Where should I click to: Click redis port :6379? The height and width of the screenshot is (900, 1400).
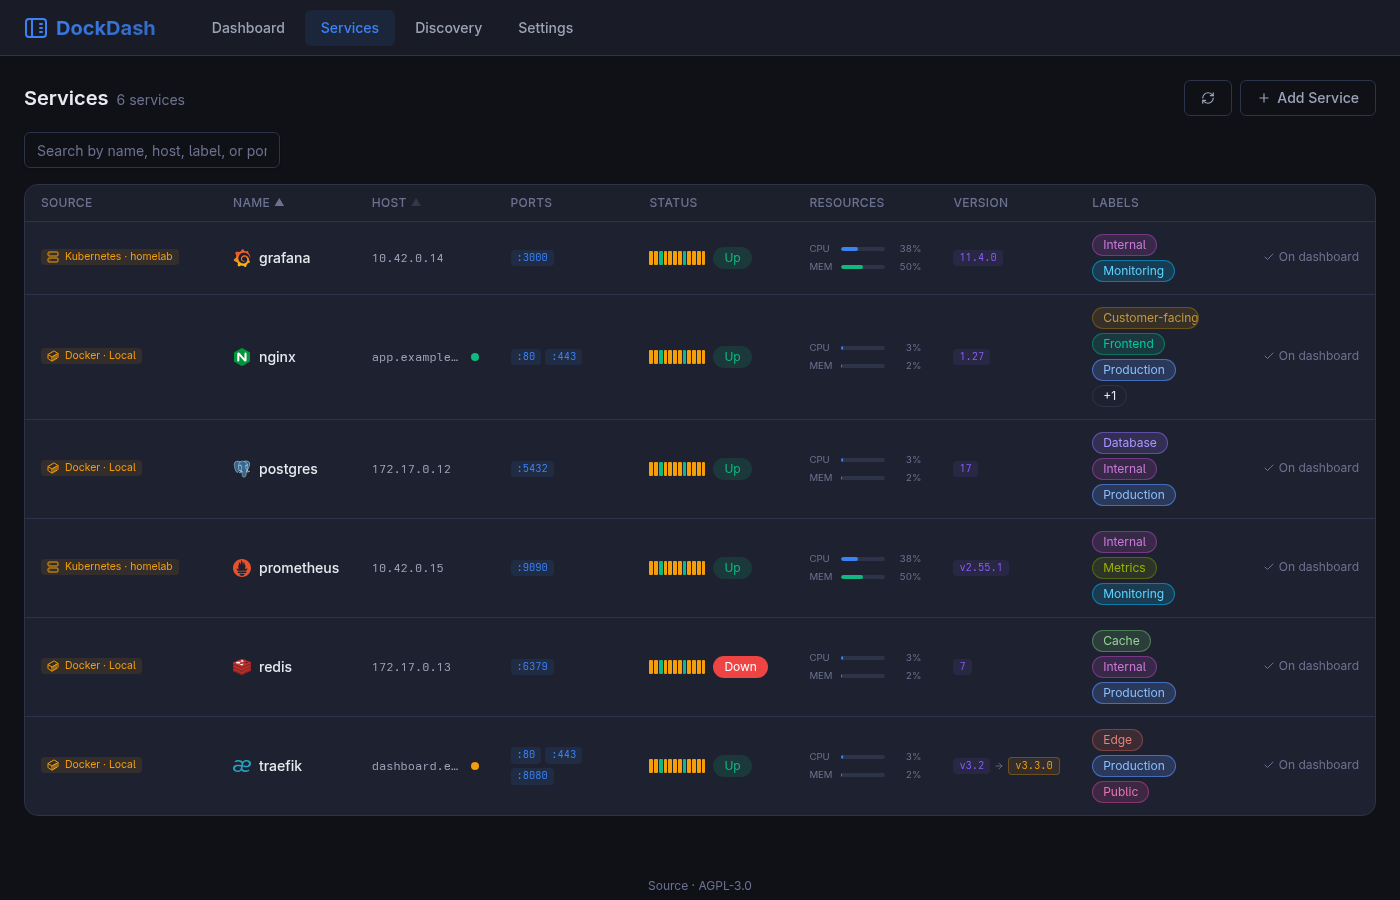tap(533, 667)
